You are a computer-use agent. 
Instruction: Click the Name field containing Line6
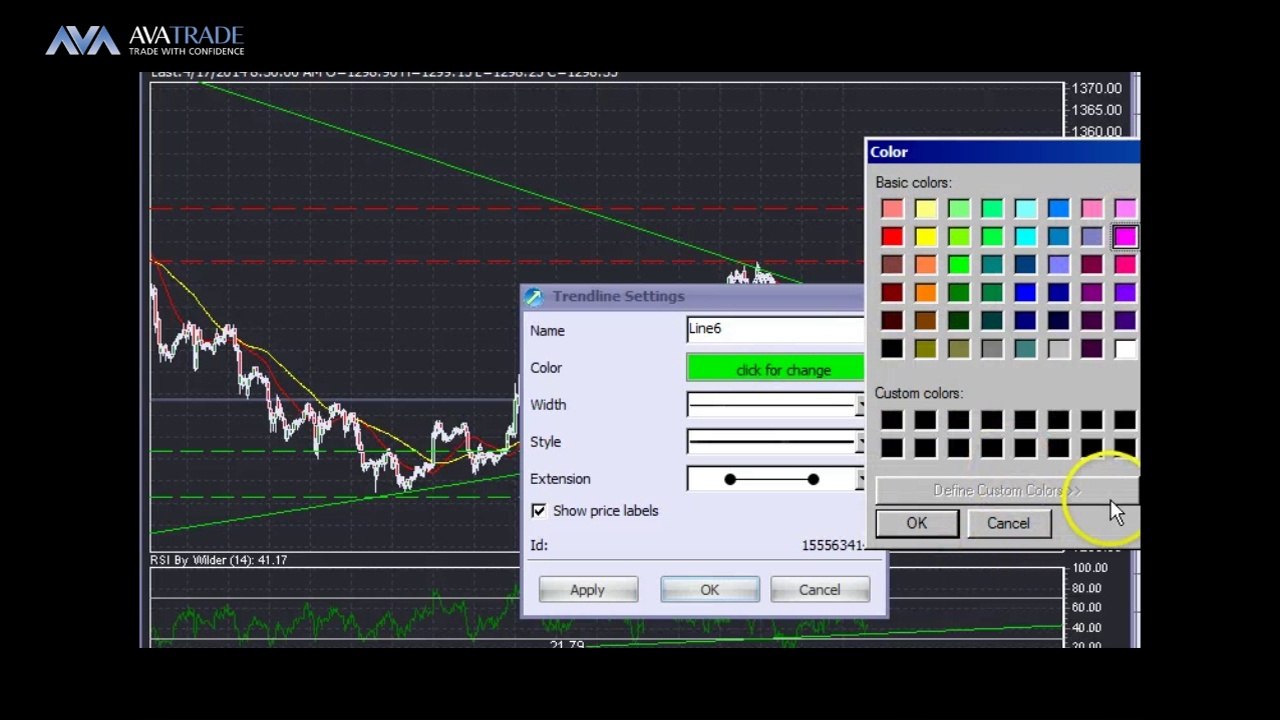coord(776,330)
